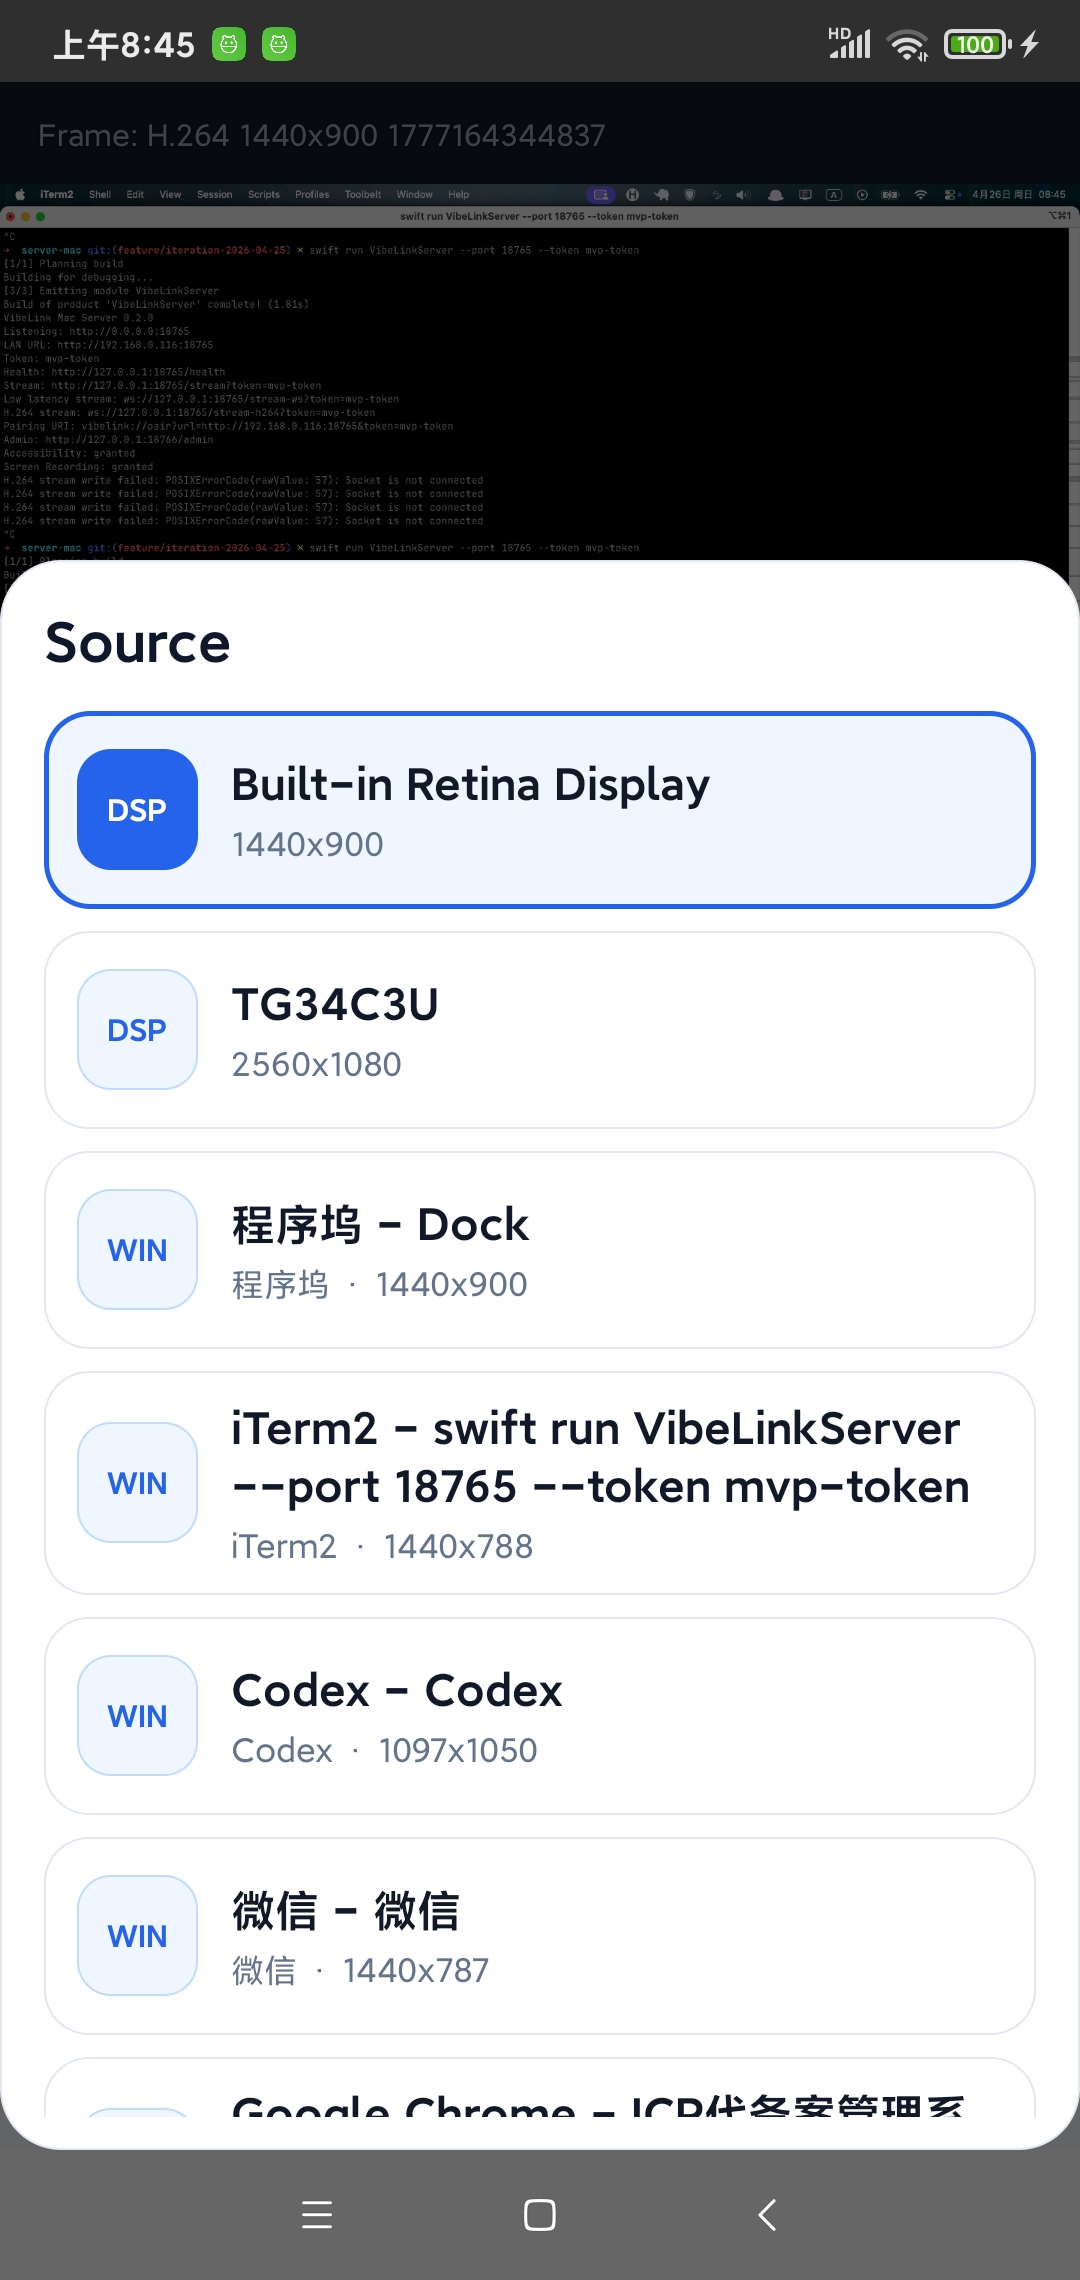
Task: Open the Window menu in mirrored menu bar
Action: click(x=414, y=195)
